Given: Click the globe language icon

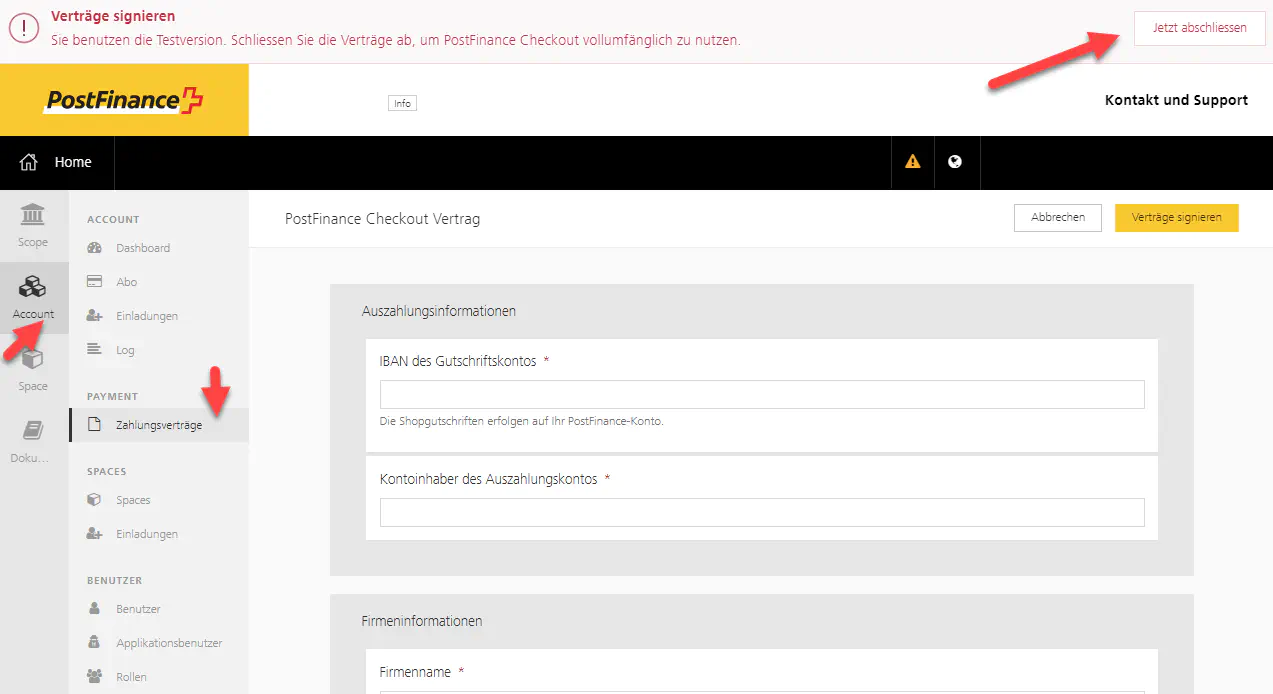Looking at the screenshot, I should [x=955, y=161].
